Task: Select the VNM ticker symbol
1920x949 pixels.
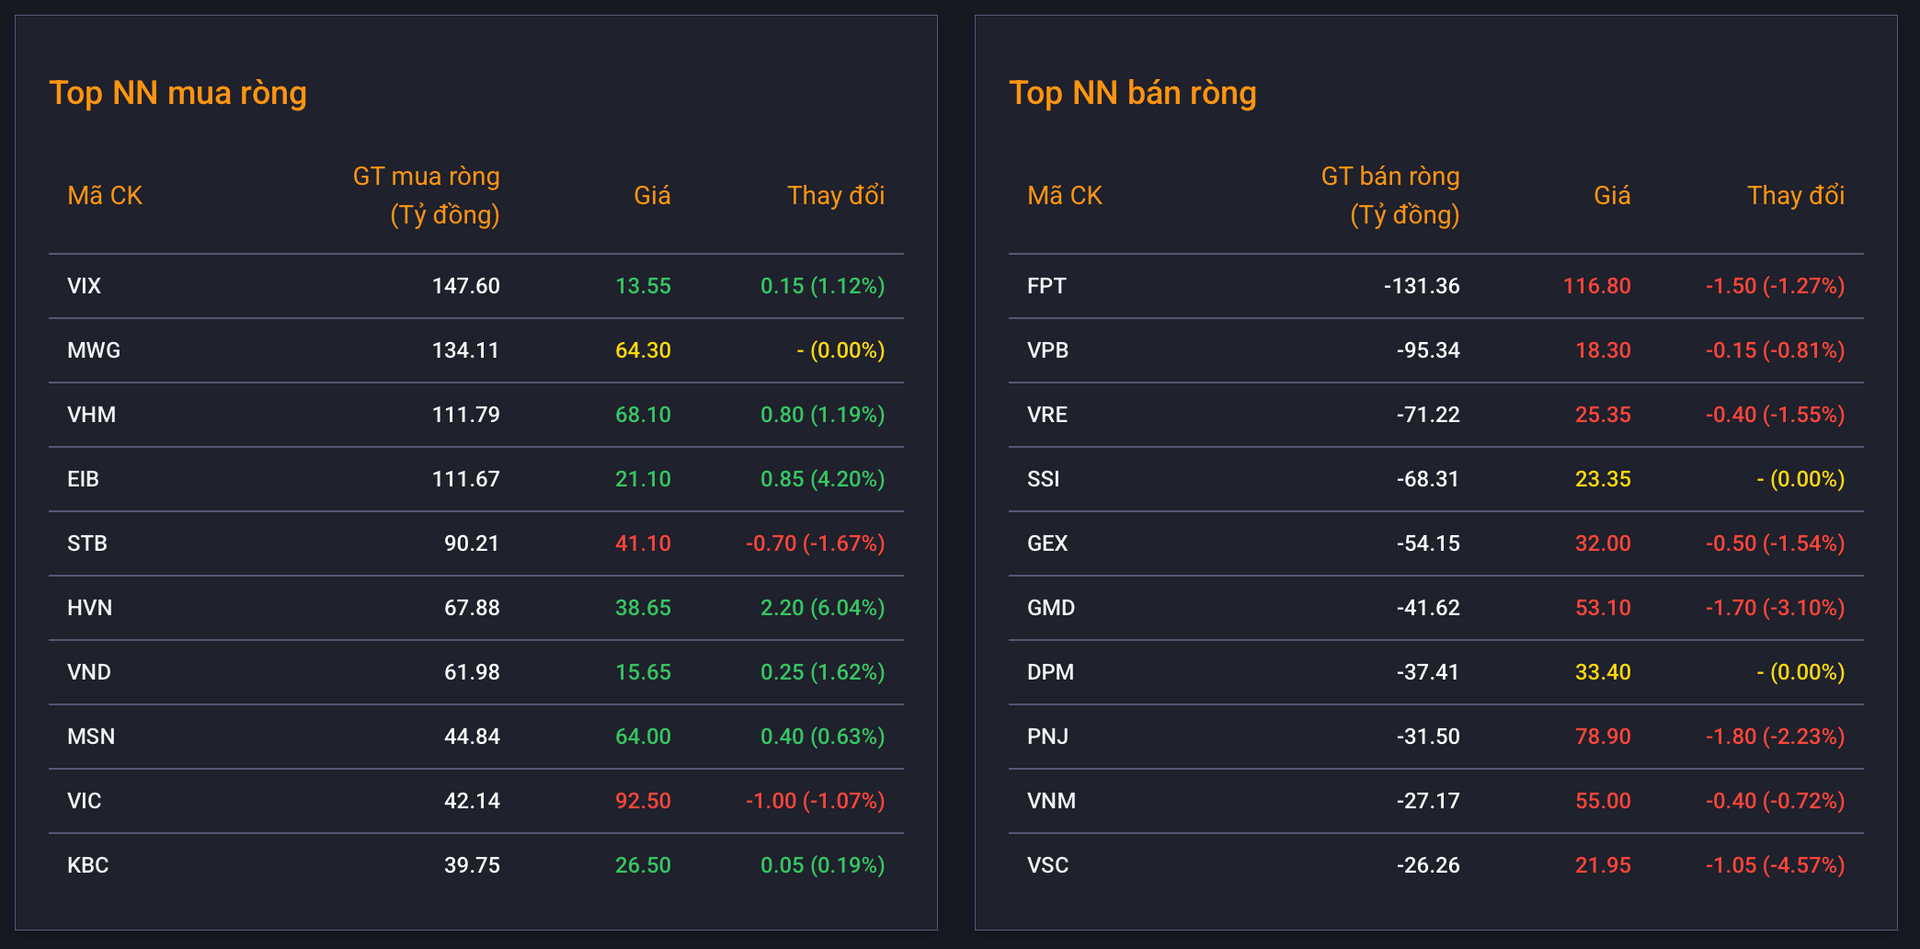Action: [1052, 800]
